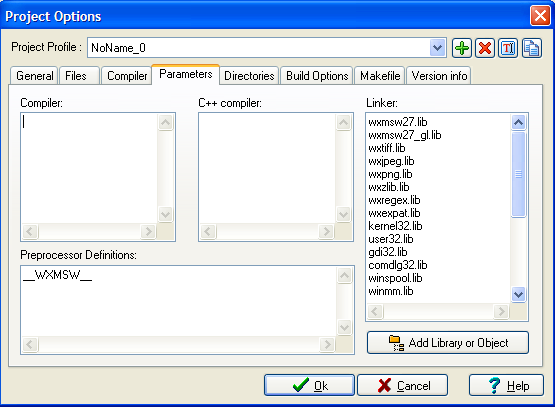Click inside the Preprocessor Definitions text area
The width and height of the screenshot is (555, 407).
tap(179, 301)
